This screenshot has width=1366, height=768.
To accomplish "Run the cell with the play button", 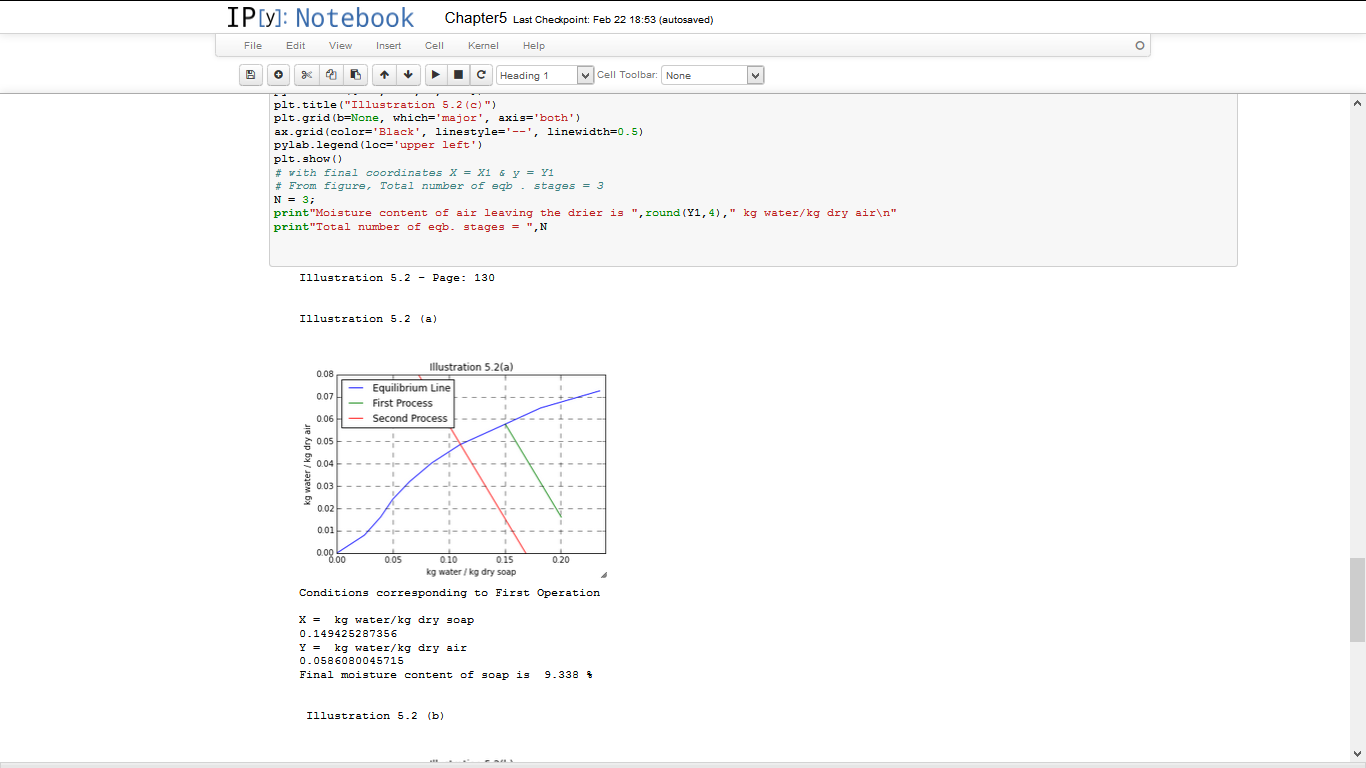I will 435,75.
